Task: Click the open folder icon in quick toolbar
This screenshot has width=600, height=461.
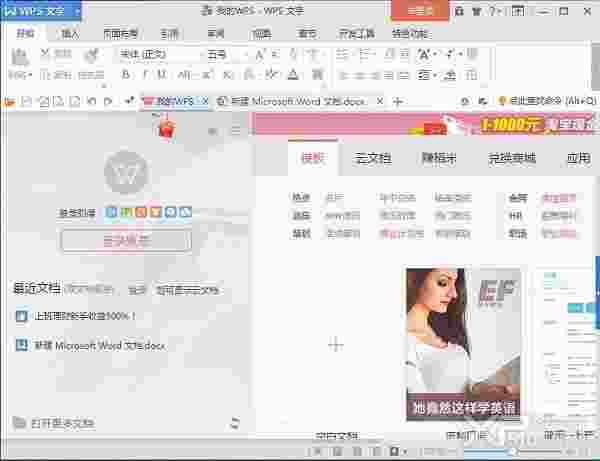Action: tap(9, 101)
